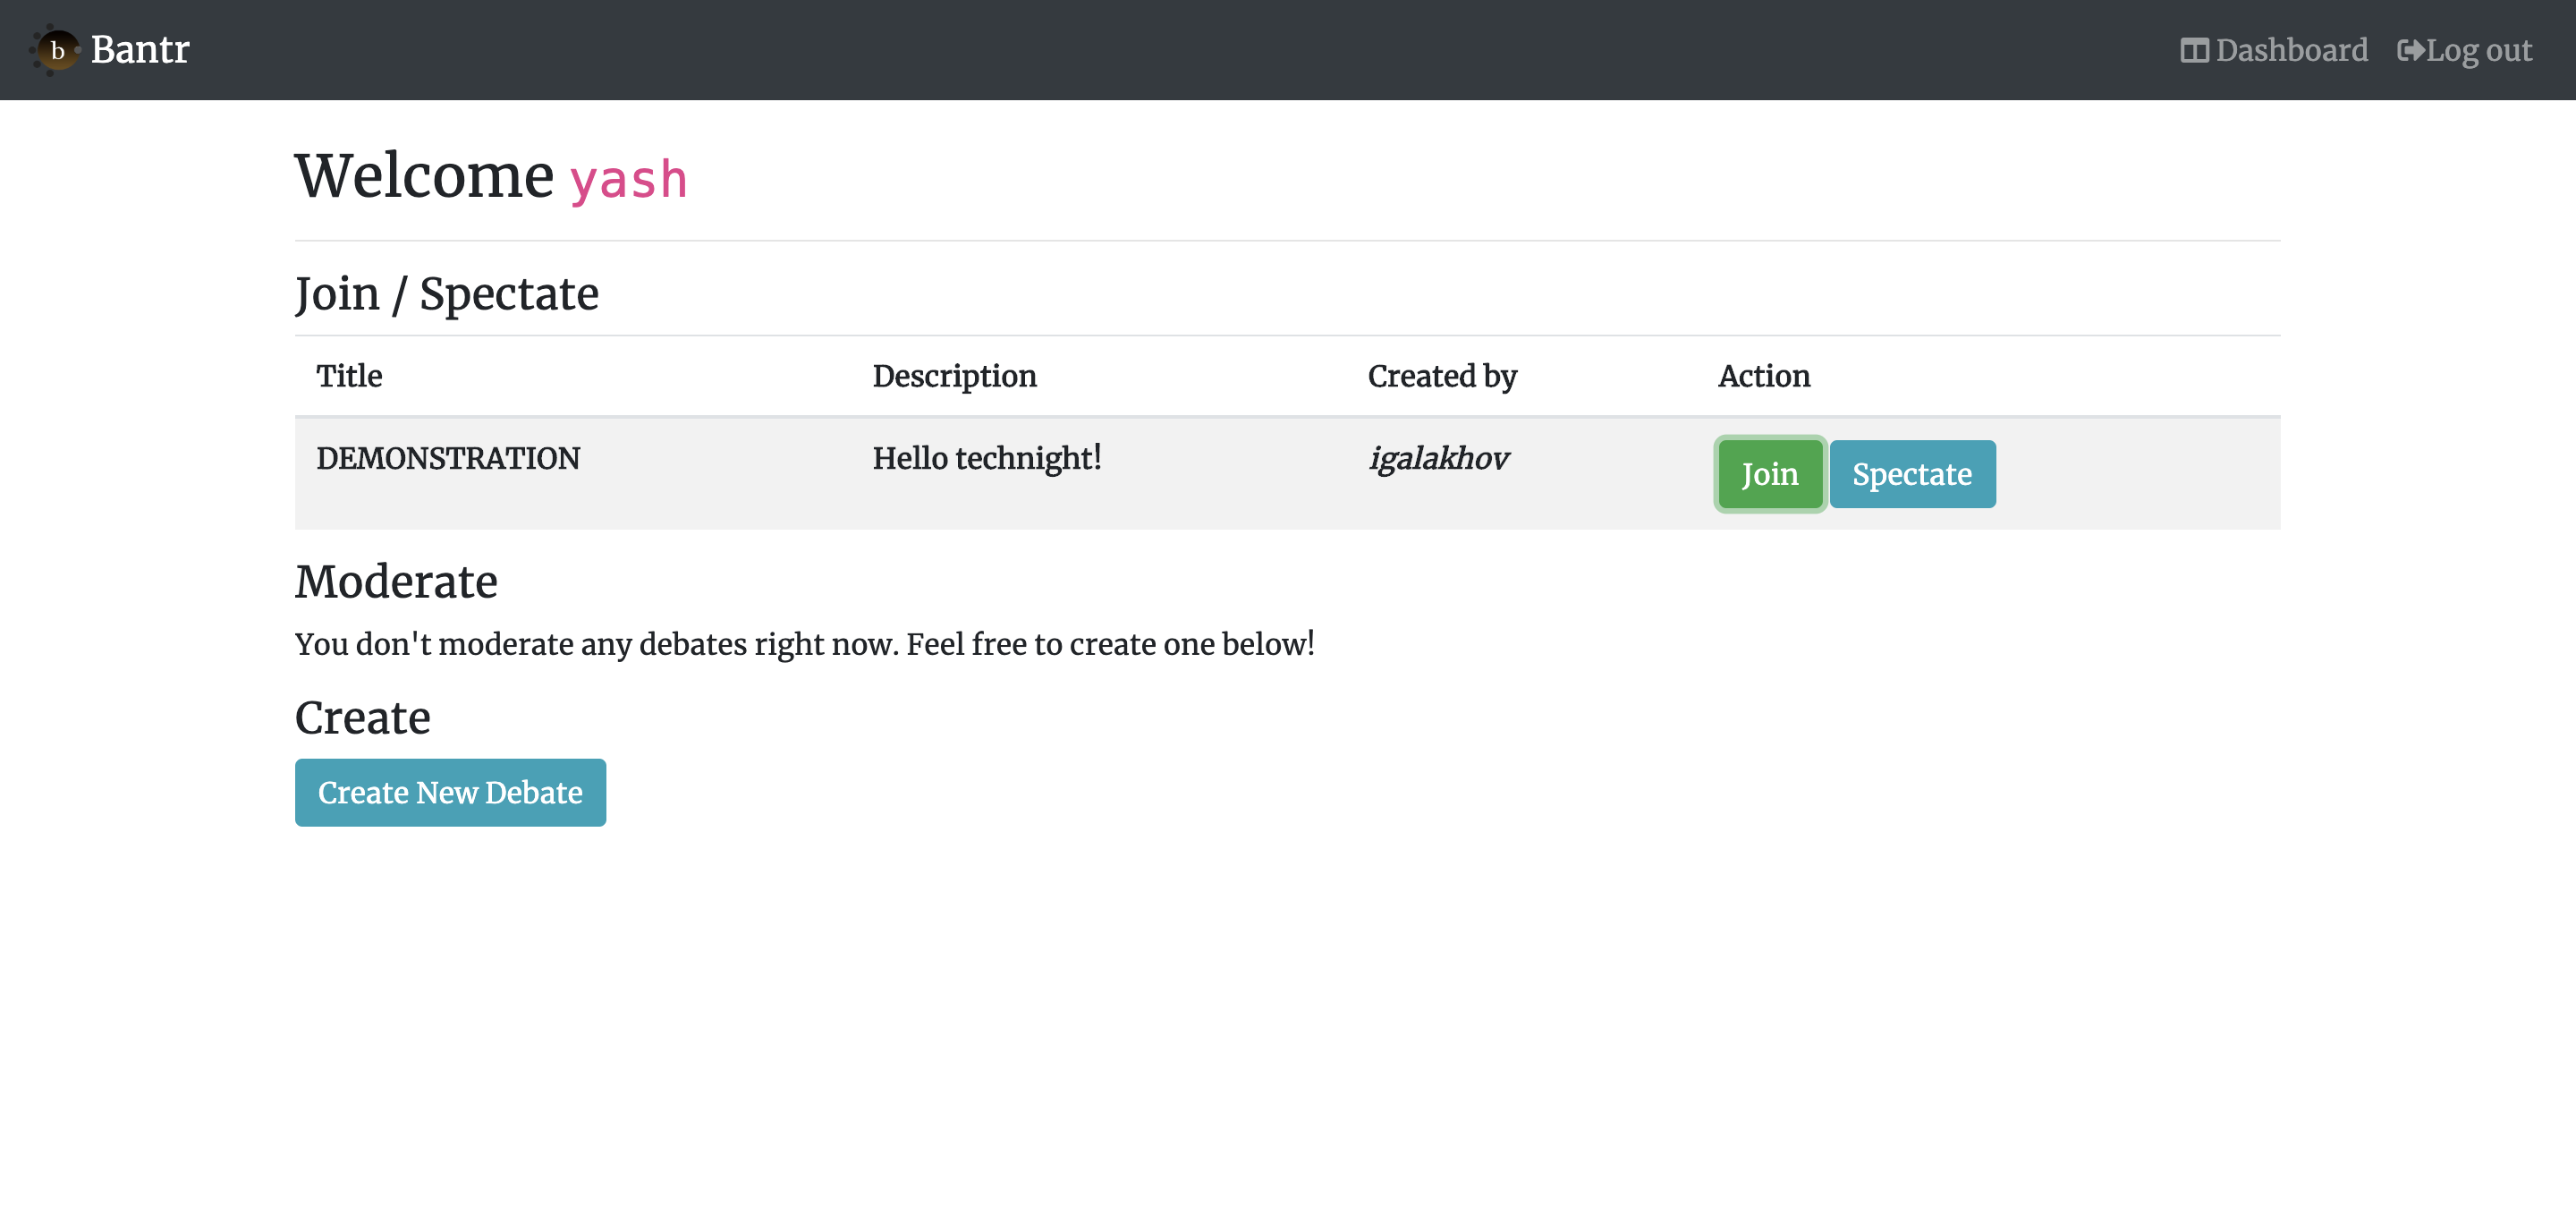Click the Title column header
The width and height of the screenshot is (2576, 1206).
click(349, 376)
